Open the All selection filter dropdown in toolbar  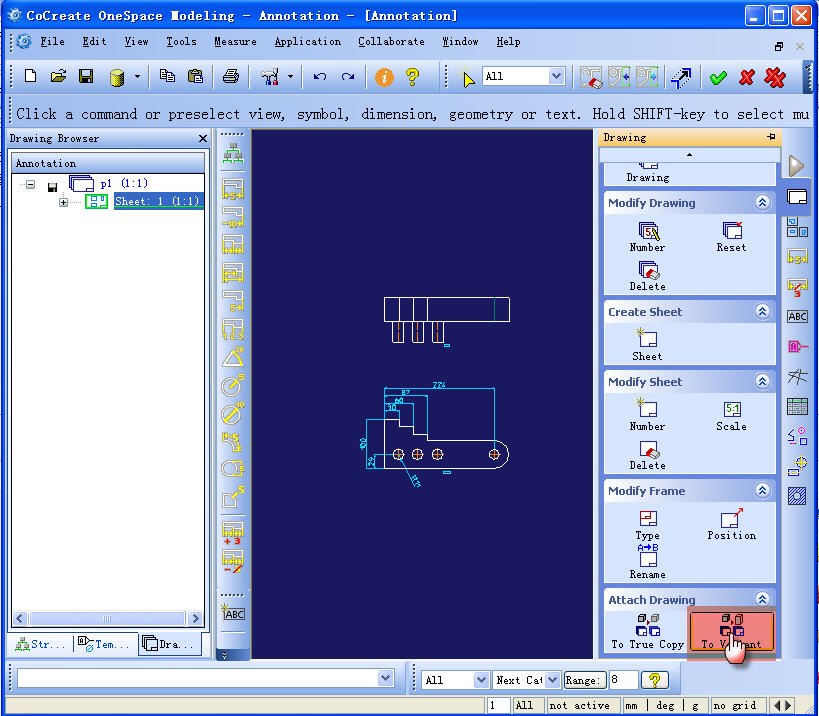click(x=557, y=76)
